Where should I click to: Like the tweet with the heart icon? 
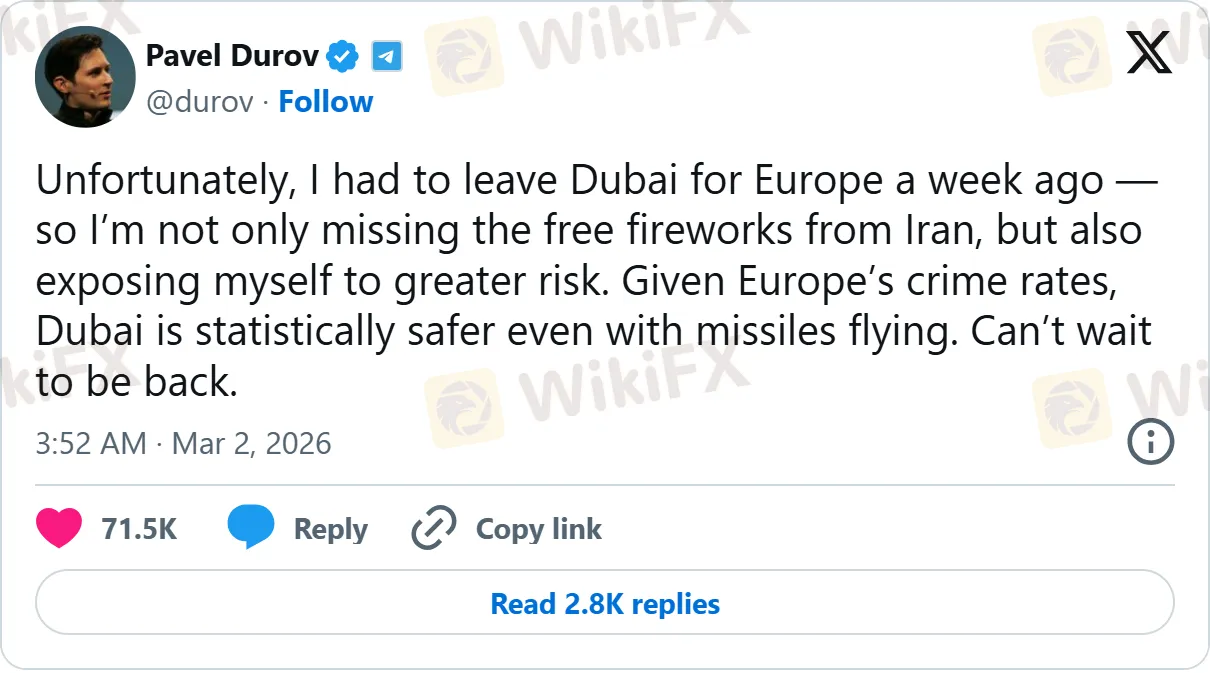click(59, 528)
